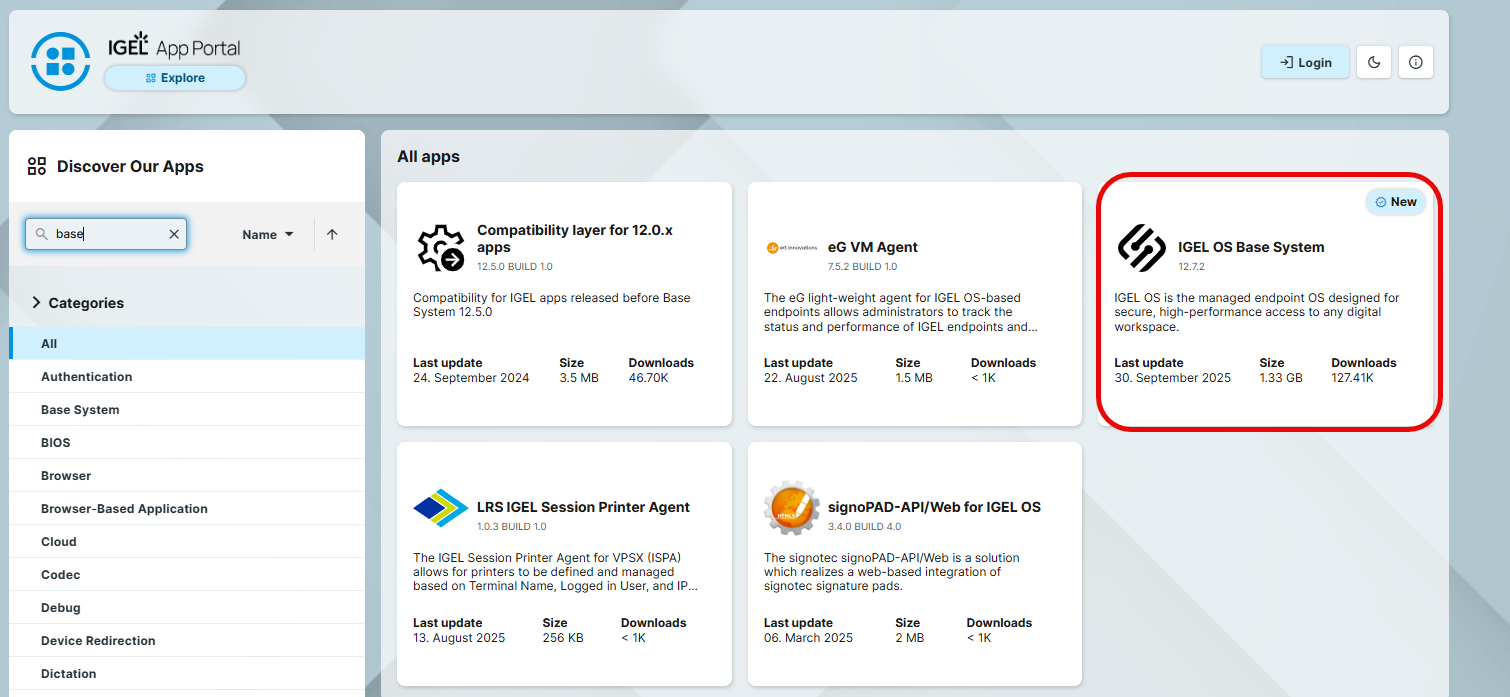
Task: Open the IGEL OS Base System title
Action: [x=1250, y=247]
